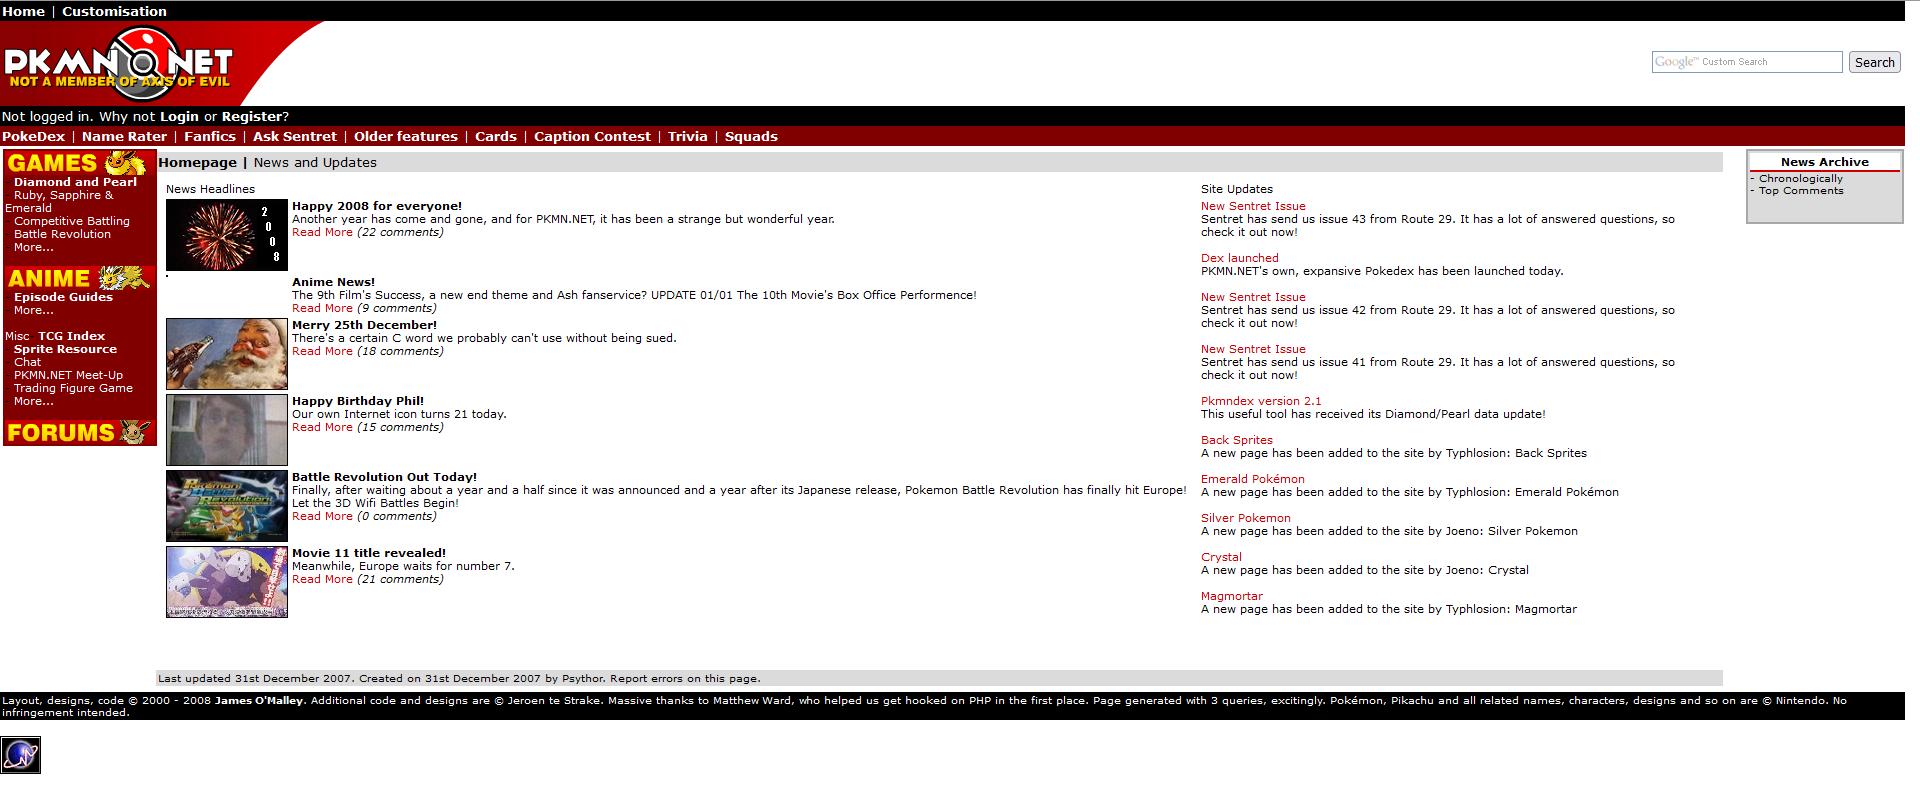Image resolution: width=1920 pixels, height=785 pixels.
Task: Click More... under Misc section
Action: pyautogui.click(x=34, y=401)
